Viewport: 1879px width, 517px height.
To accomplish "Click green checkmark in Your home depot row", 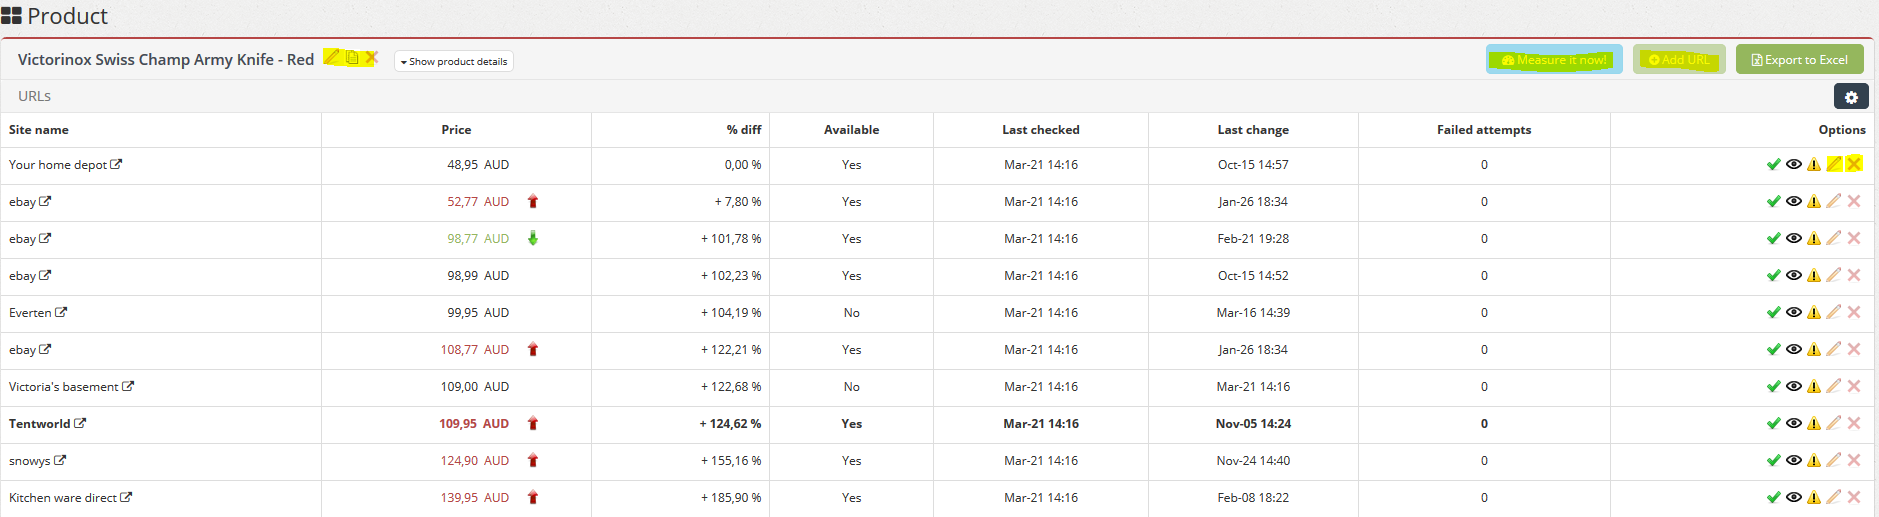I will 1773,164.
